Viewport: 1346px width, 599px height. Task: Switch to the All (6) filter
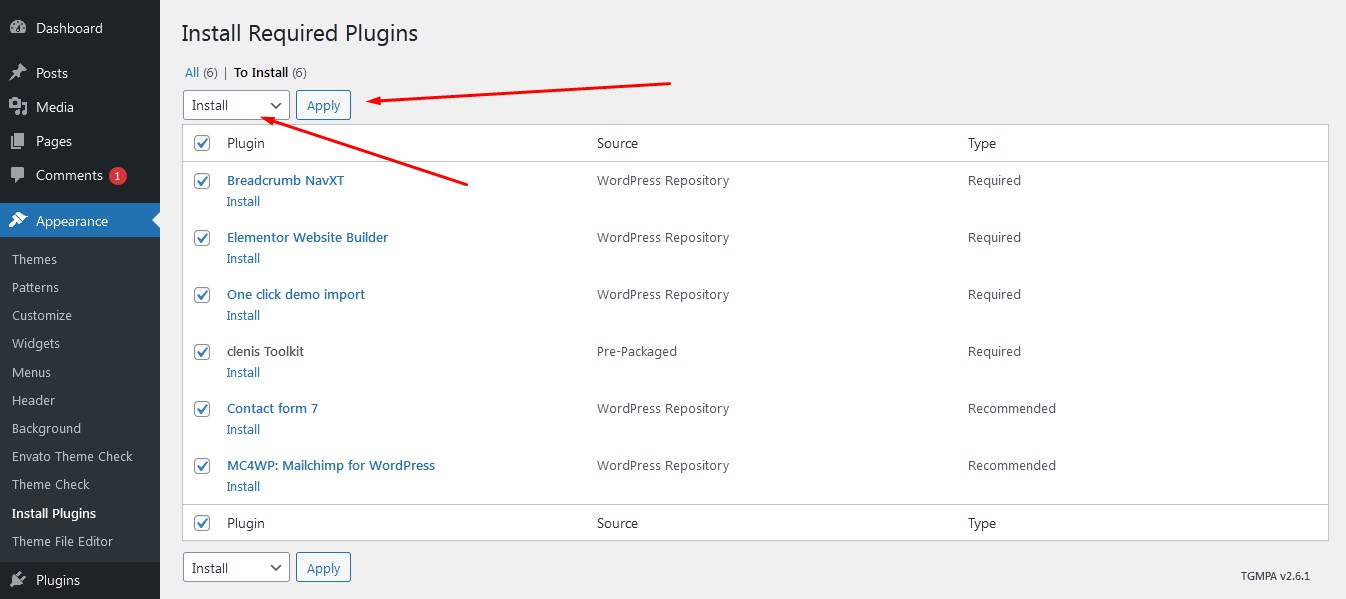tap(192, 72)
